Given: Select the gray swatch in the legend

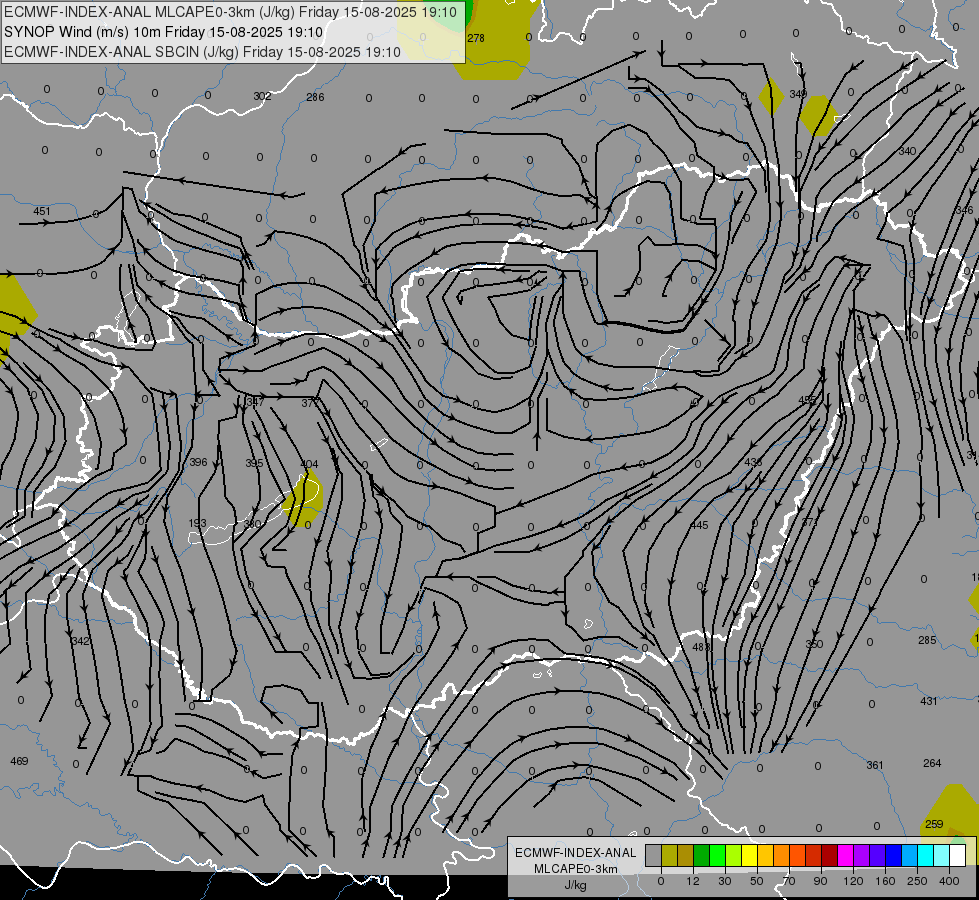Looking at the screenshot, I should point(654,855).
